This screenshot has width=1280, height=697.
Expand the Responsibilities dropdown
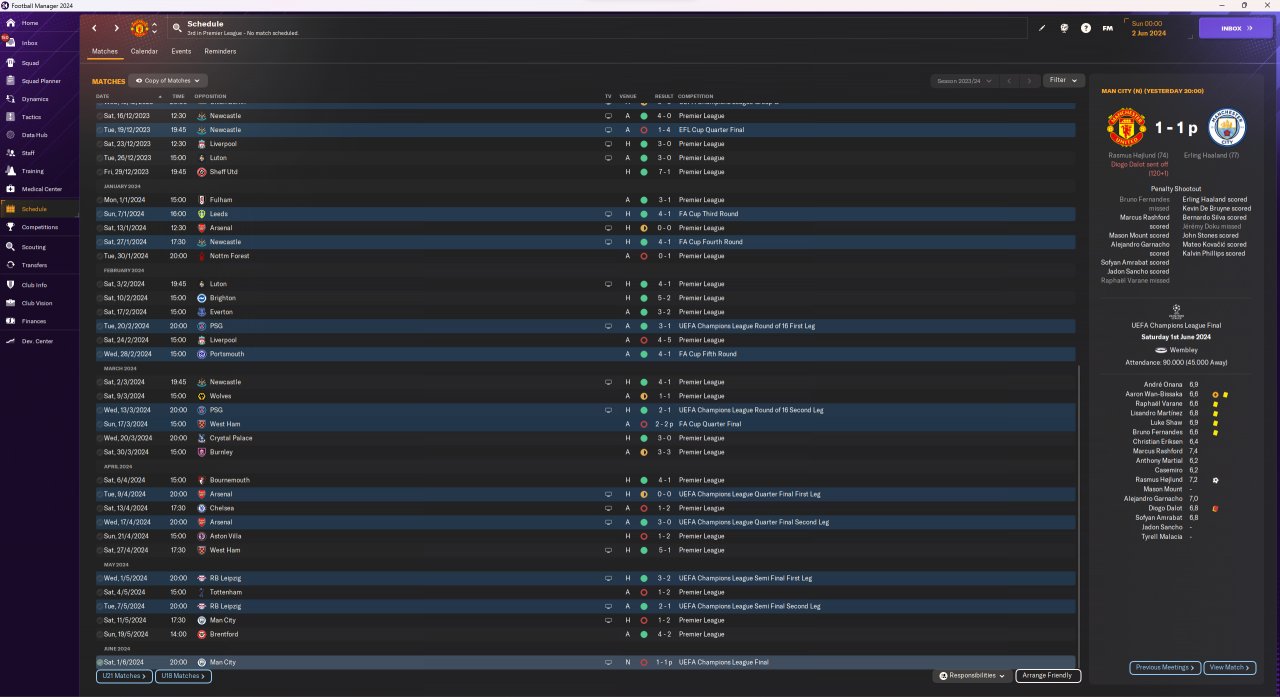(x=972, y=676)
